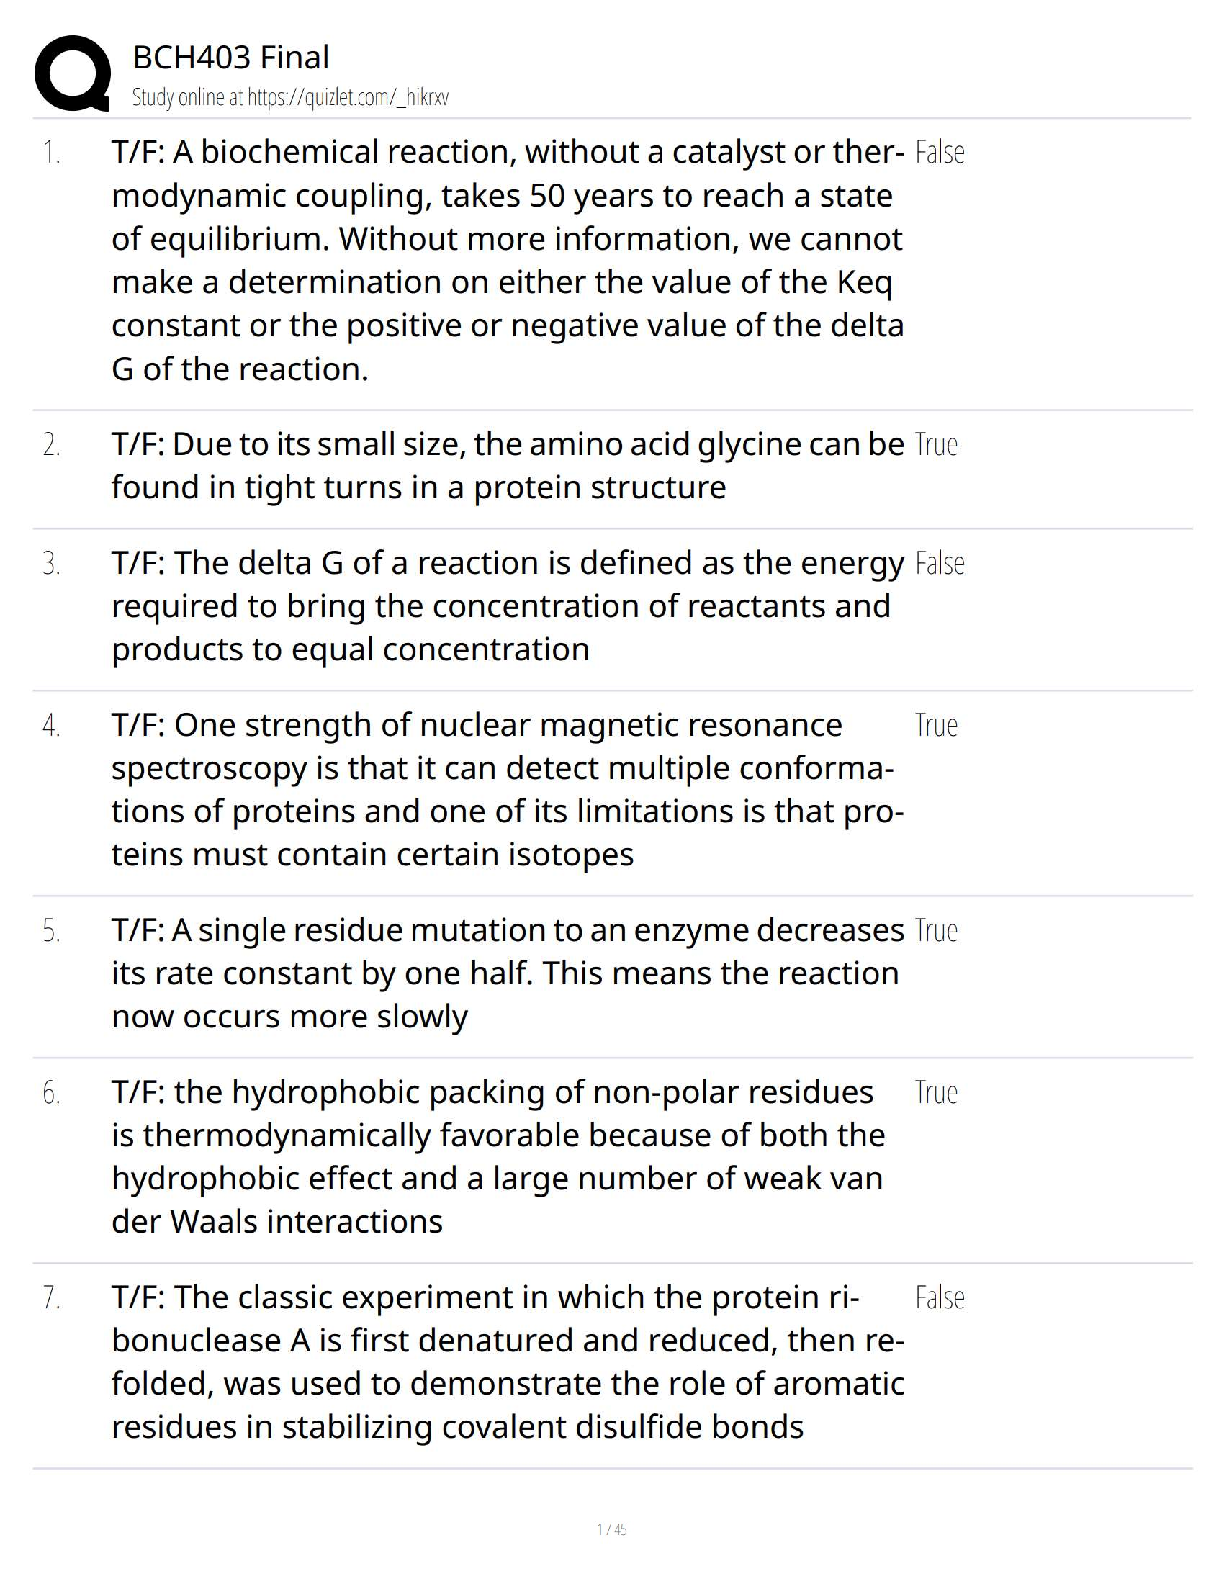Click the ribonuclease A experiment question text
1224x1584 pixels.
click(507, 1361)
